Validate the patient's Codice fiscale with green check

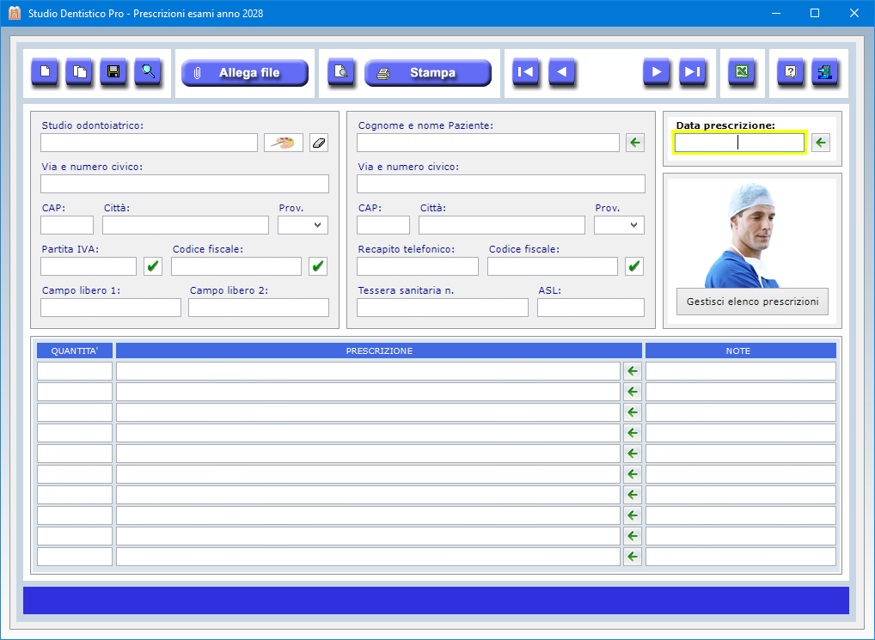click(634, 266)
